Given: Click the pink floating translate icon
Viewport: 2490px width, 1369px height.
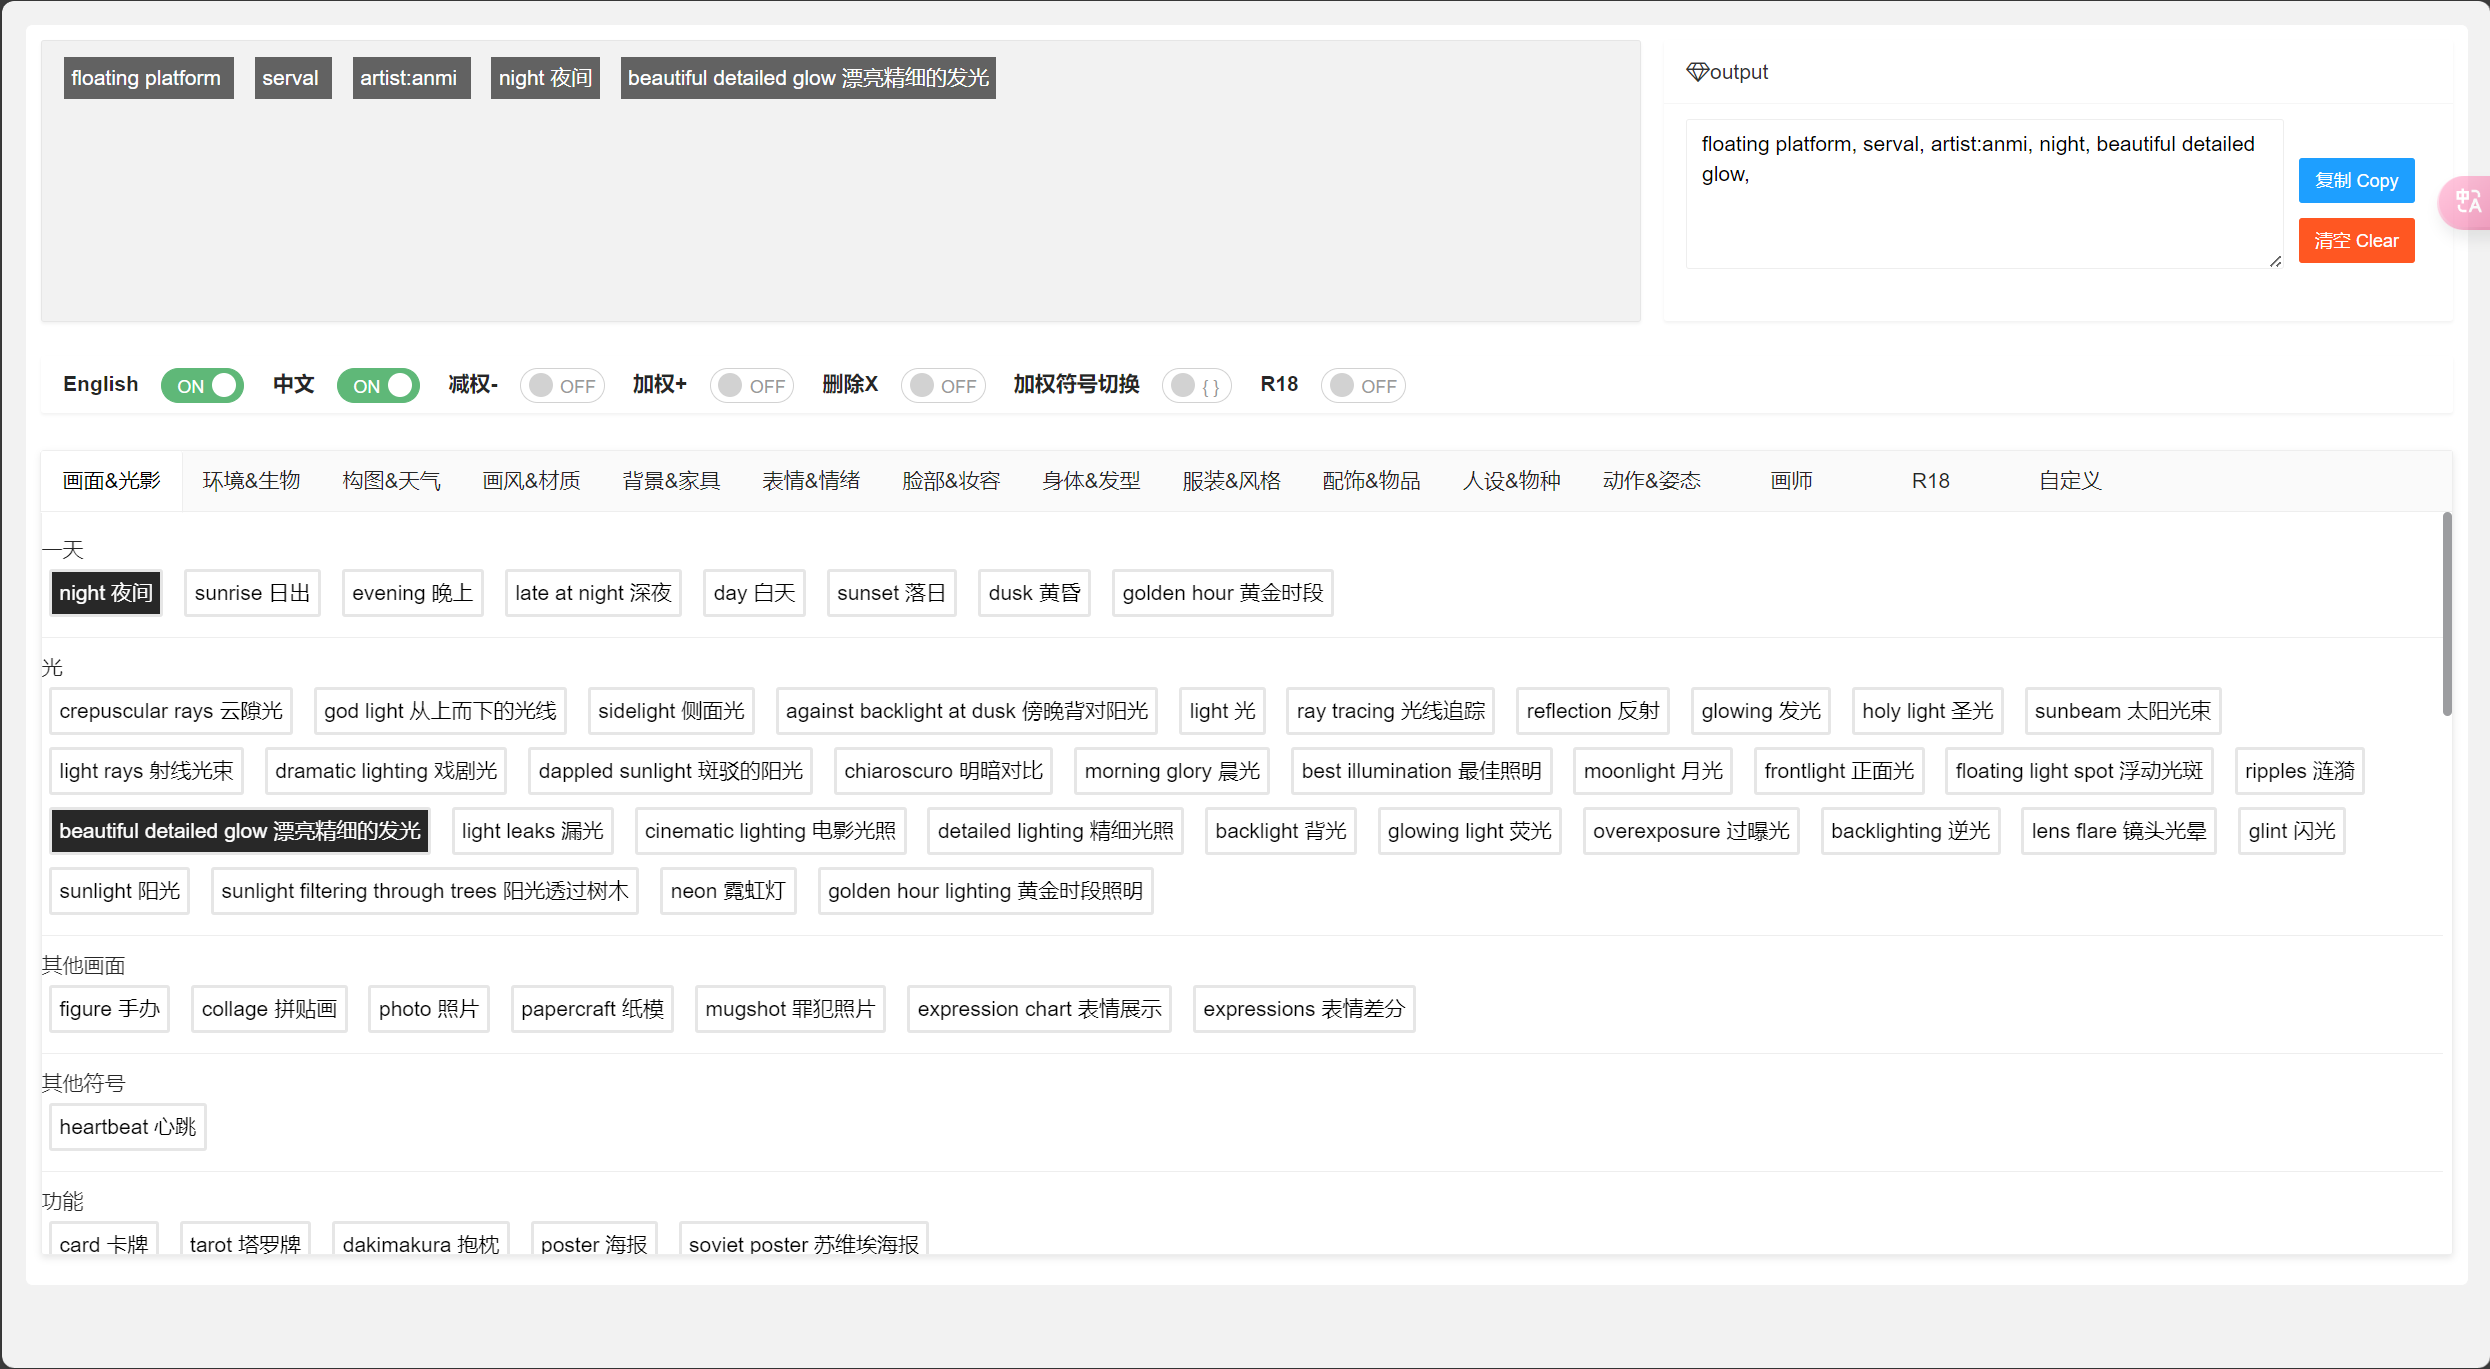Looking at the screenshot, I should coord(2465,203).
